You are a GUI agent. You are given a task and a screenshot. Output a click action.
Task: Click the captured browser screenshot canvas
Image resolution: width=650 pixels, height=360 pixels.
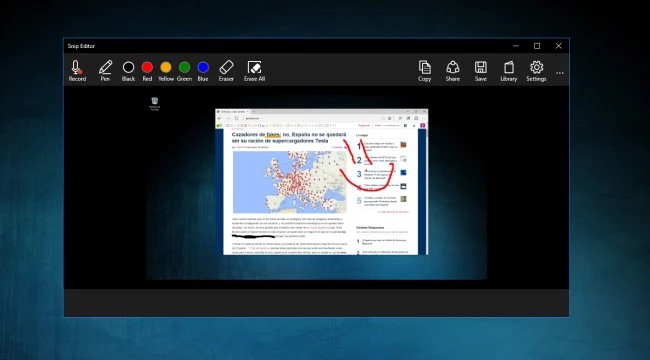pyautogui.click(x=322, y=182)
